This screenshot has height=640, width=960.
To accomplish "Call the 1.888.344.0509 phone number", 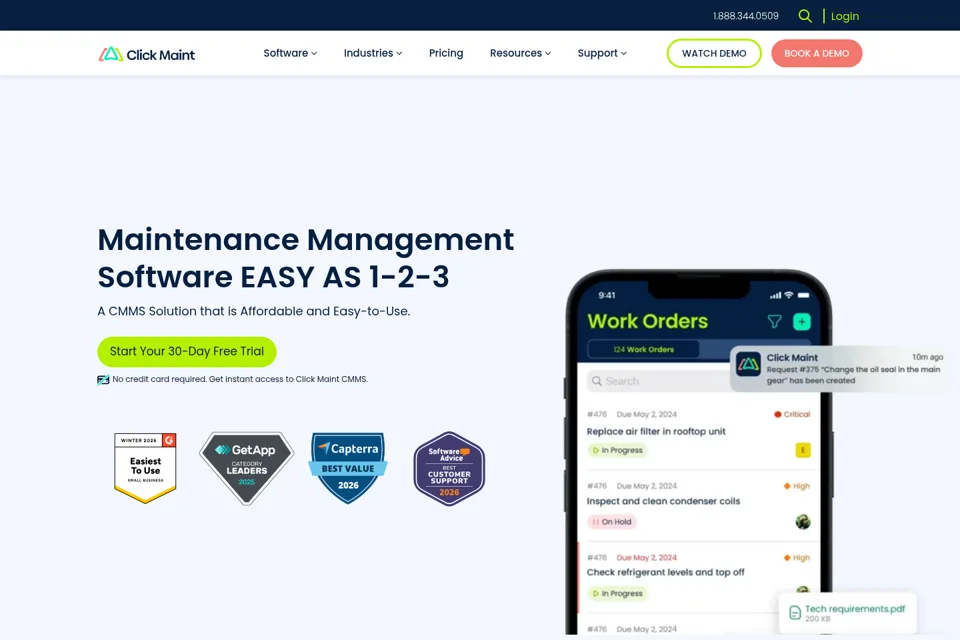I will (746, 16).
